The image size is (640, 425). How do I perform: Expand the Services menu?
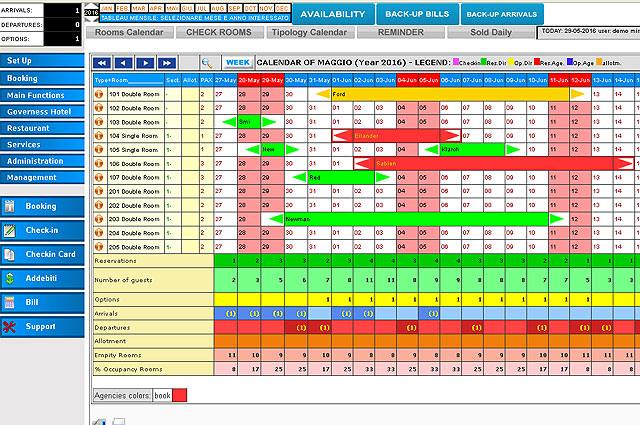click(x=42, y=144)
